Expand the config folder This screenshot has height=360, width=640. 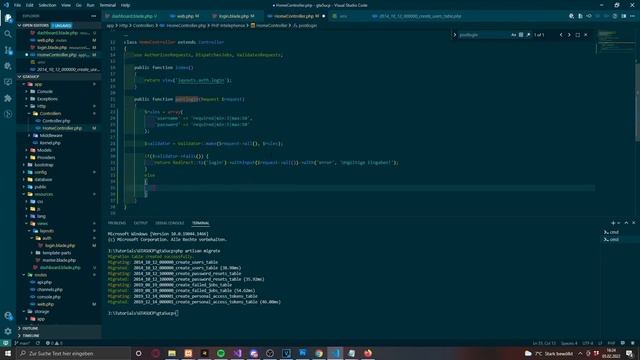[x=40, y=172]
